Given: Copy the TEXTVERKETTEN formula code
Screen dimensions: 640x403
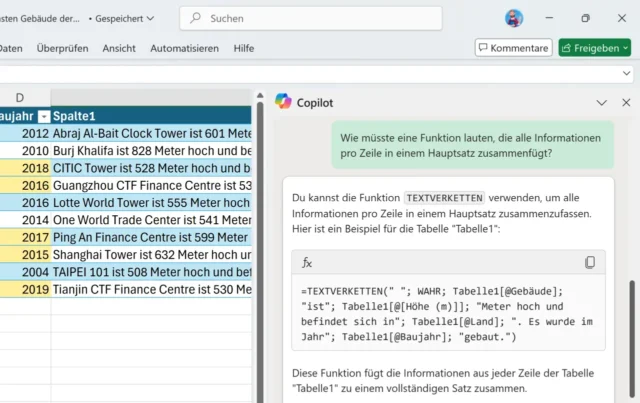Looking at the screenshot, I should [590, 263].
